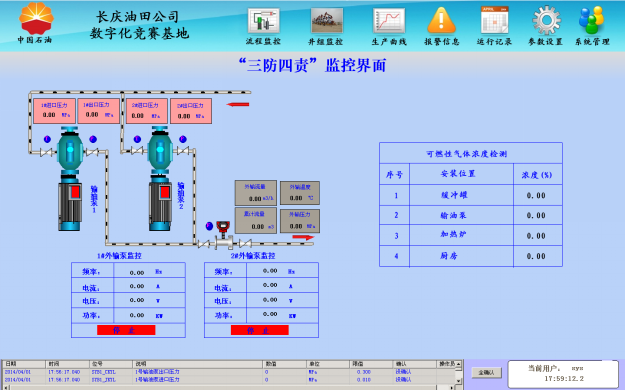Click the inlet valve of pump 2
This screenshot has height=391, width=625.
pyautogui.click(x=137, y=150)
